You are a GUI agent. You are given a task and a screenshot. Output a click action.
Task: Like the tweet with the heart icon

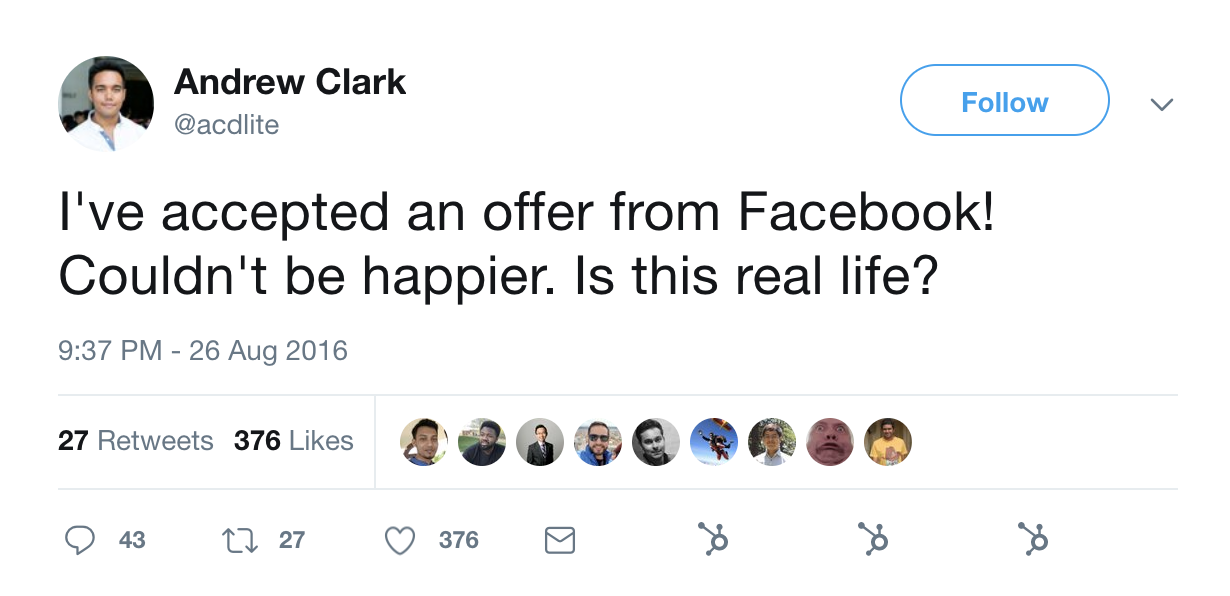point(400,541)
